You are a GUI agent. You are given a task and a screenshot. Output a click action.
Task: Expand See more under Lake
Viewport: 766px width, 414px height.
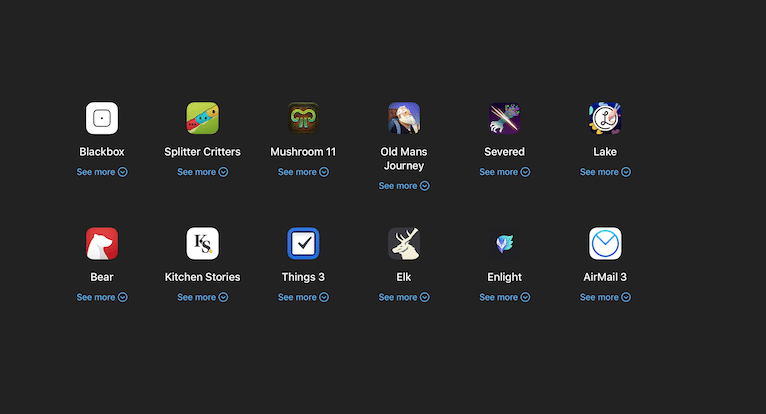[605, 172]
